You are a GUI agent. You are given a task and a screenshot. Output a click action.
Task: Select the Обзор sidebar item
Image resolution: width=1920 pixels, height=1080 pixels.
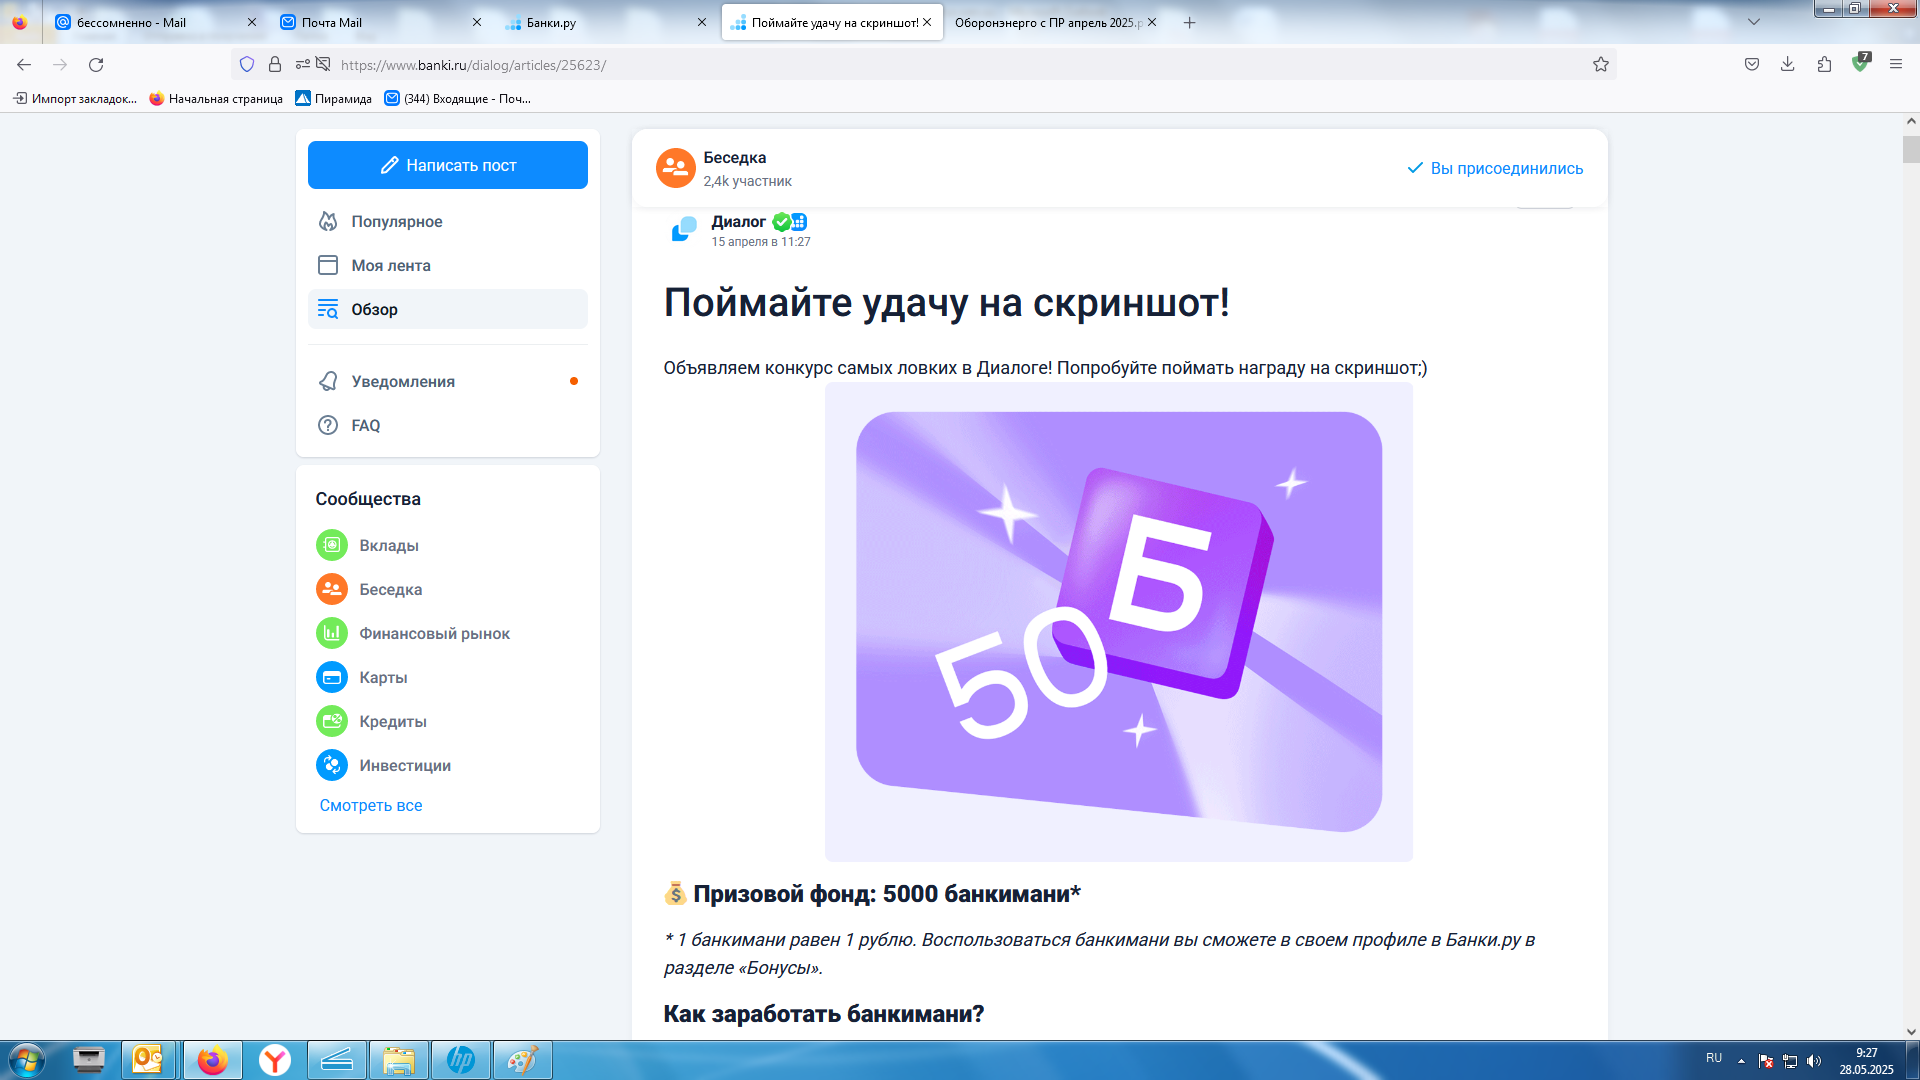447,309
